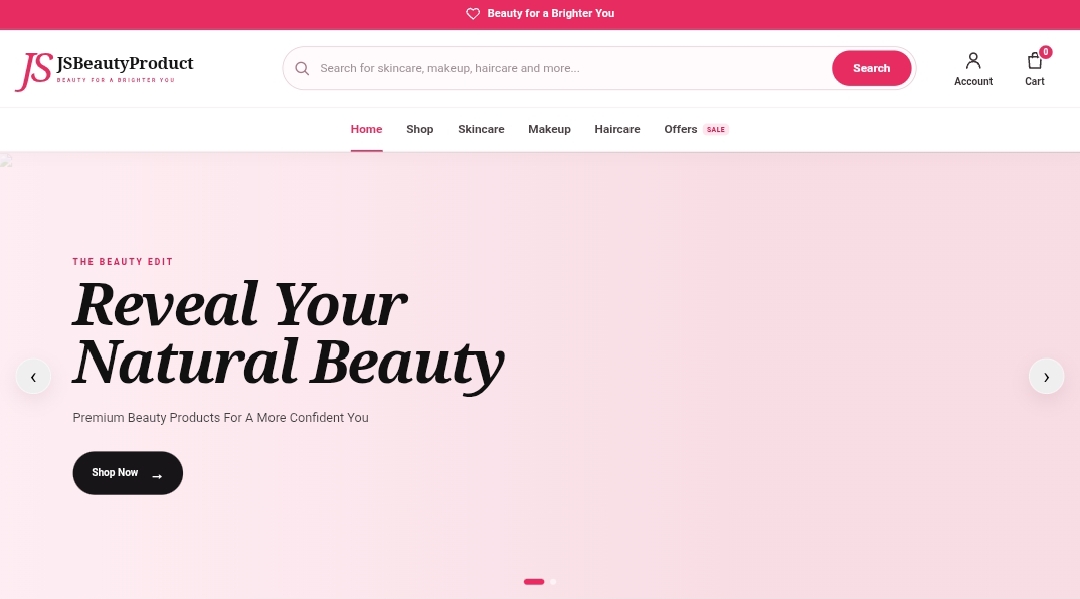Go to the previous hero slide
The image size is (1080, 599).
[x=33, y=377]
